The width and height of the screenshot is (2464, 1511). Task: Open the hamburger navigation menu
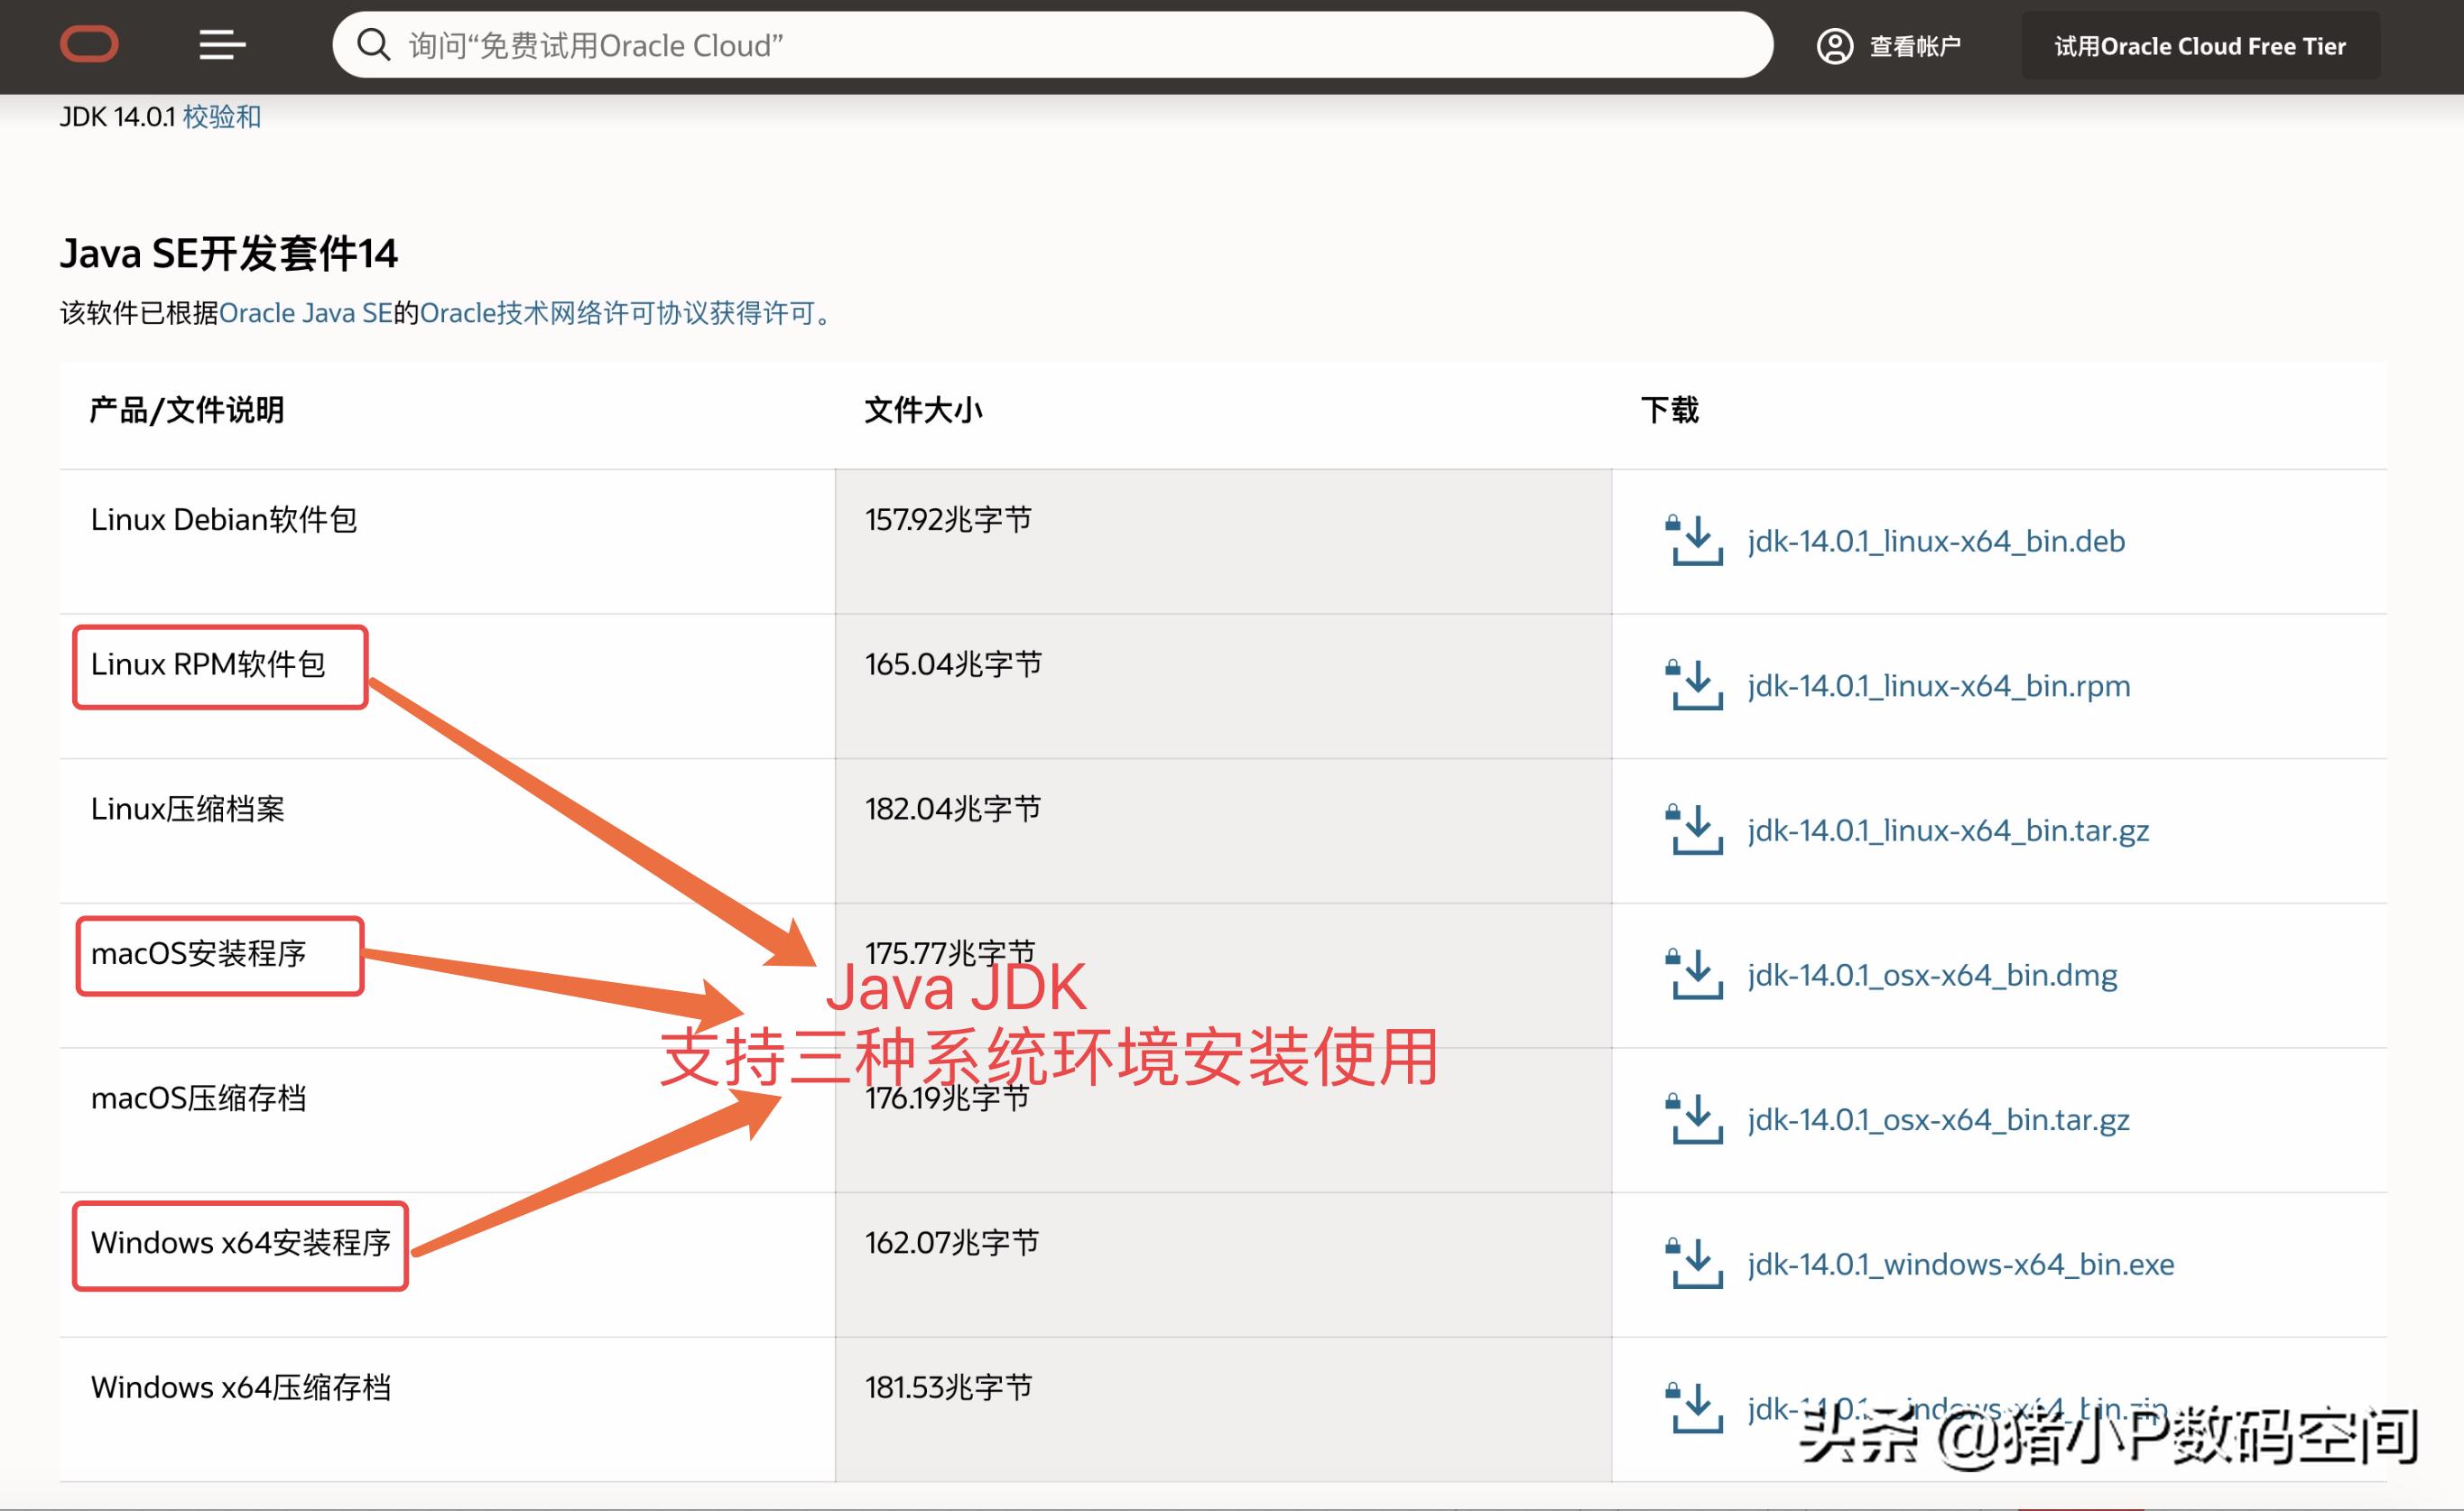221,45
